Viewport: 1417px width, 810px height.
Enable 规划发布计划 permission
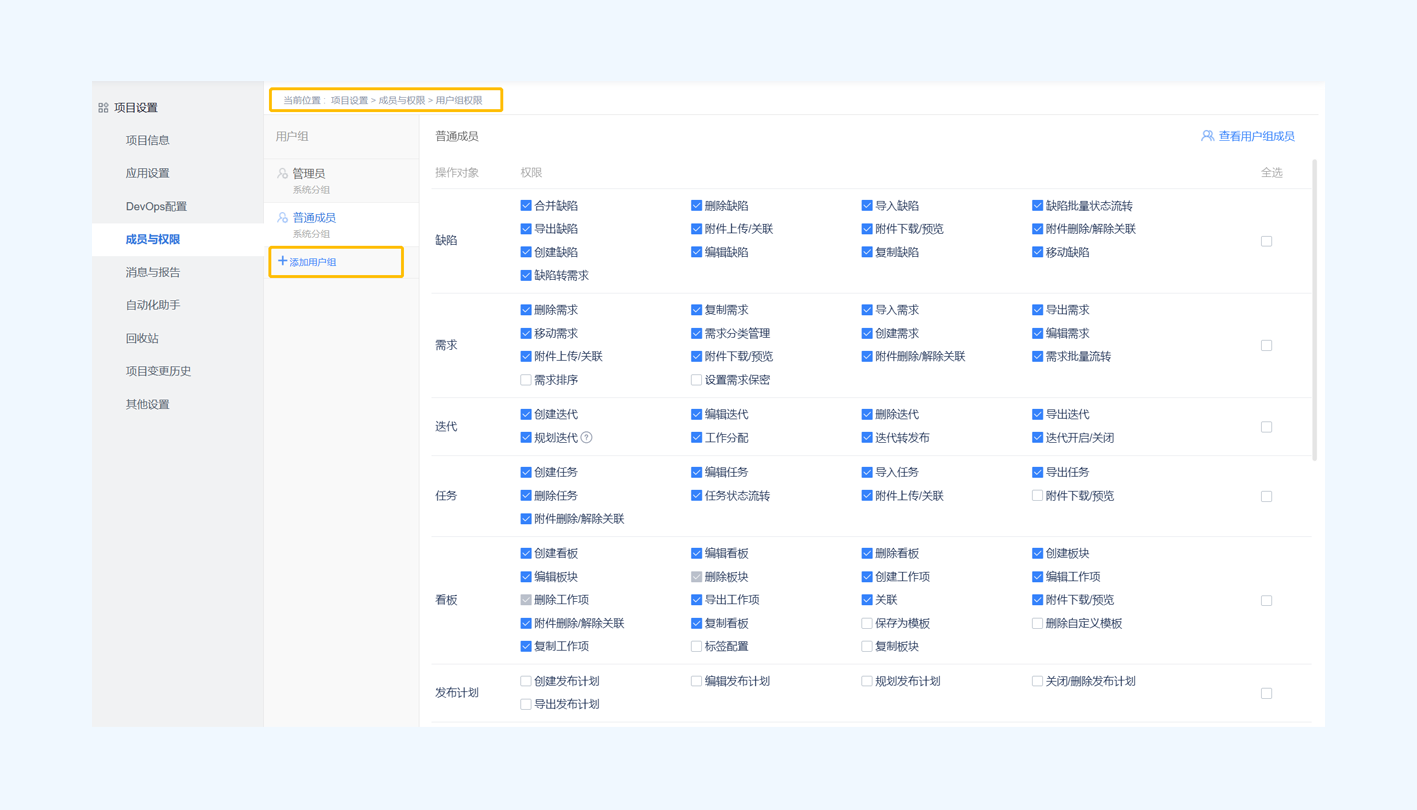pos(867,681)
